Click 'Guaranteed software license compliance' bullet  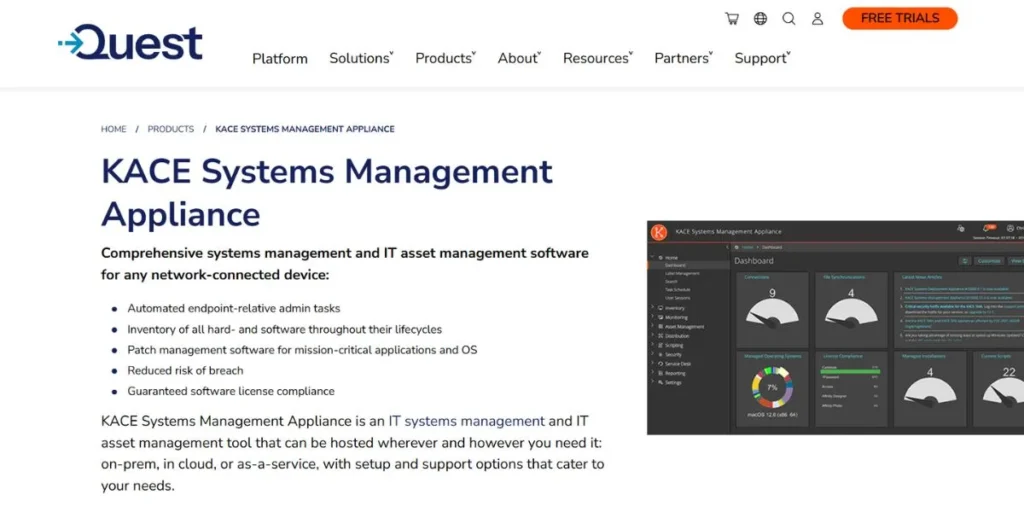tap(231, 391)
